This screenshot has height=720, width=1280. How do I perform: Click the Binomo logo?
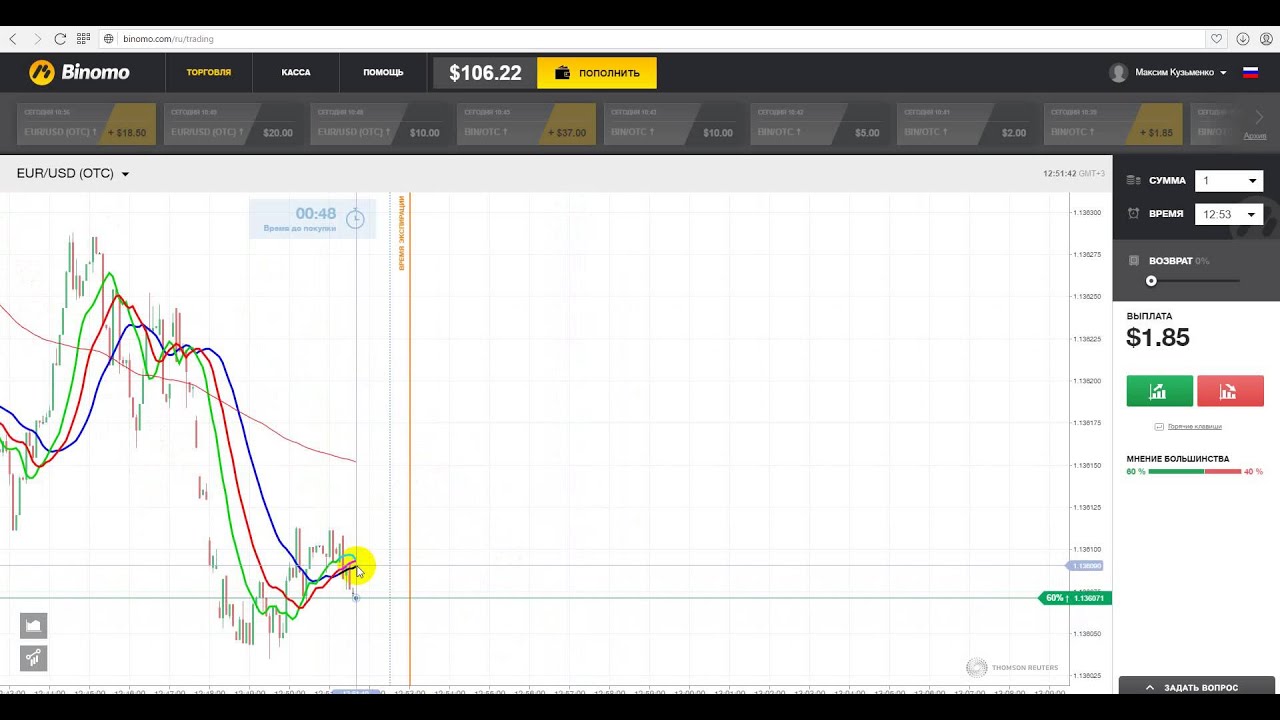79,72
